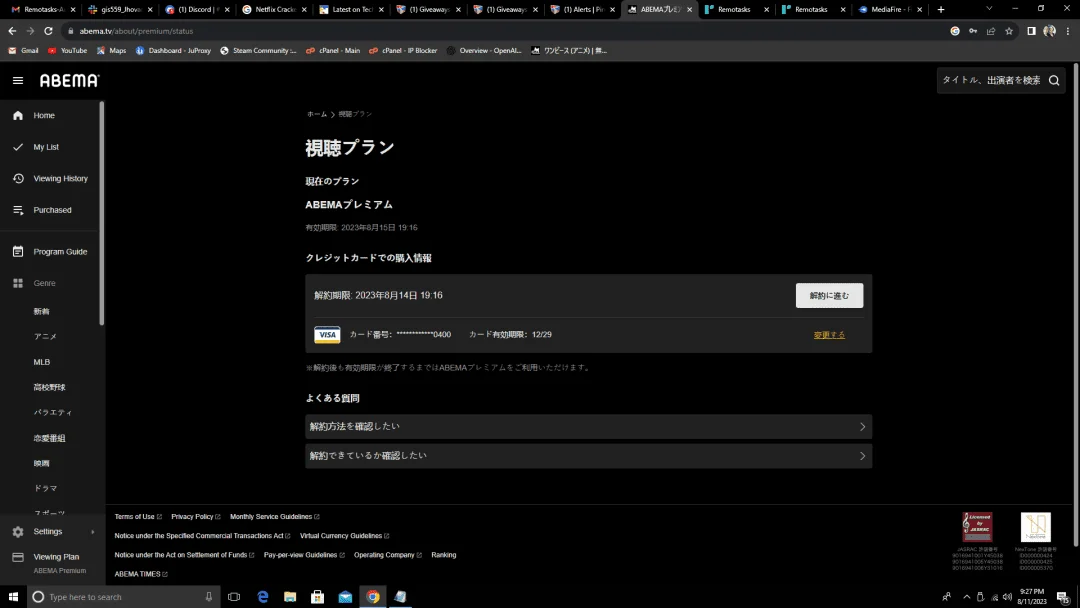Screen dimensions: 1080x608
Task: Expand the Settings submenu arrow
Action: tap(92, 532)
